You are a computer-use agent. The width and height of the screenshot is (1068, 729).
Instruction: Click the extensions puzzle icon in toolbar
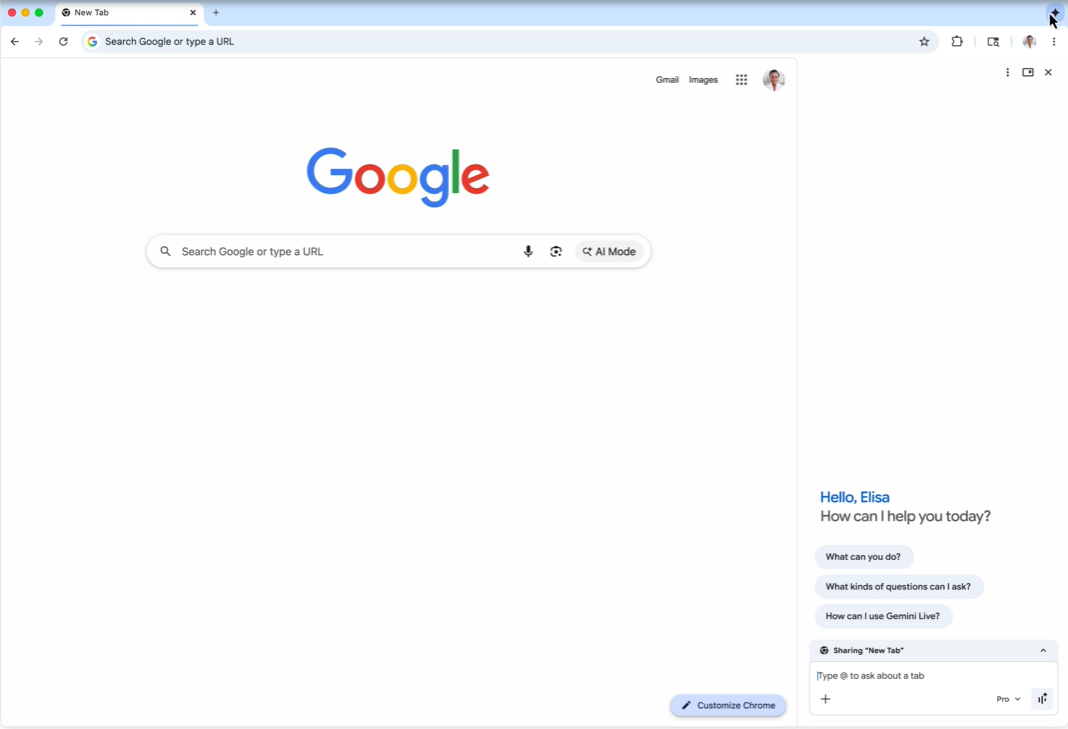coord(957,41)
